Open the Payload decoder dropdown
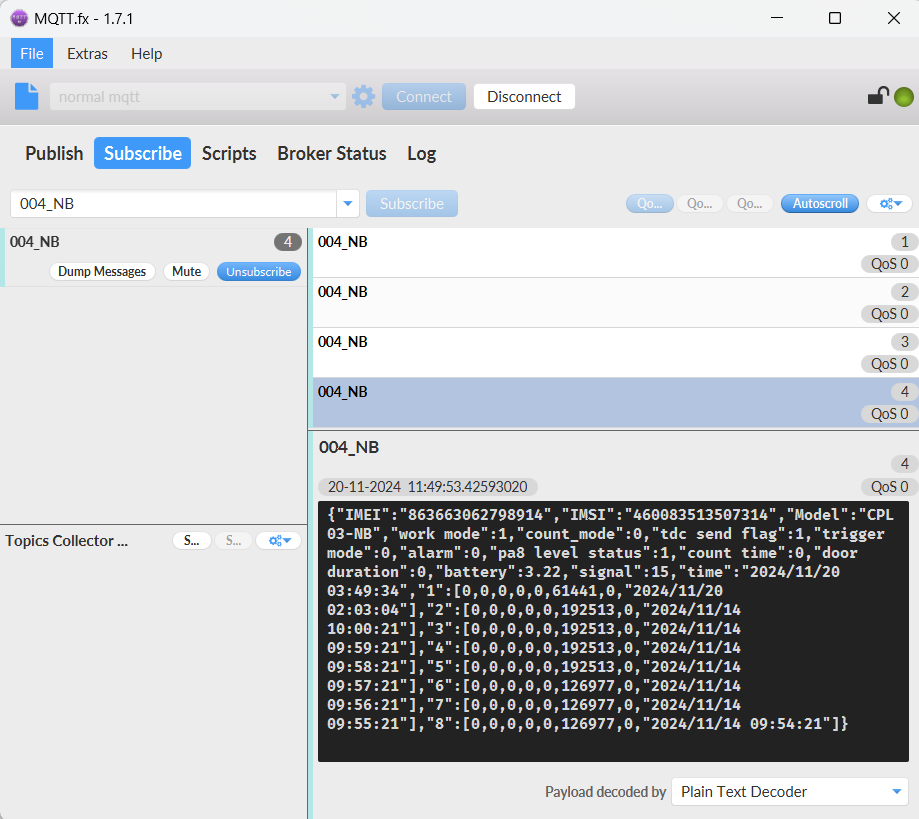This screenshot has height=819, width=919. [x=789, y=792]
